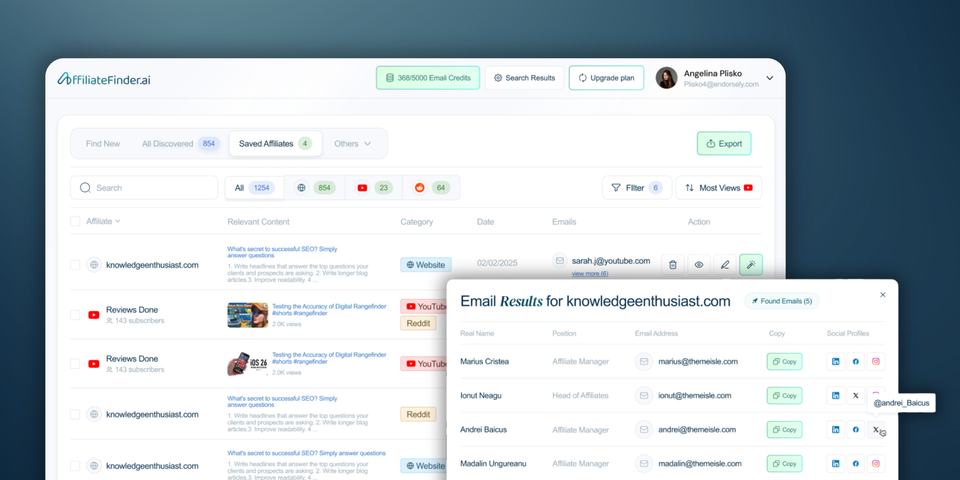This screenshot has width=960, height=480.
Task: Expand view more (6) emails
Action: point(590,274)
